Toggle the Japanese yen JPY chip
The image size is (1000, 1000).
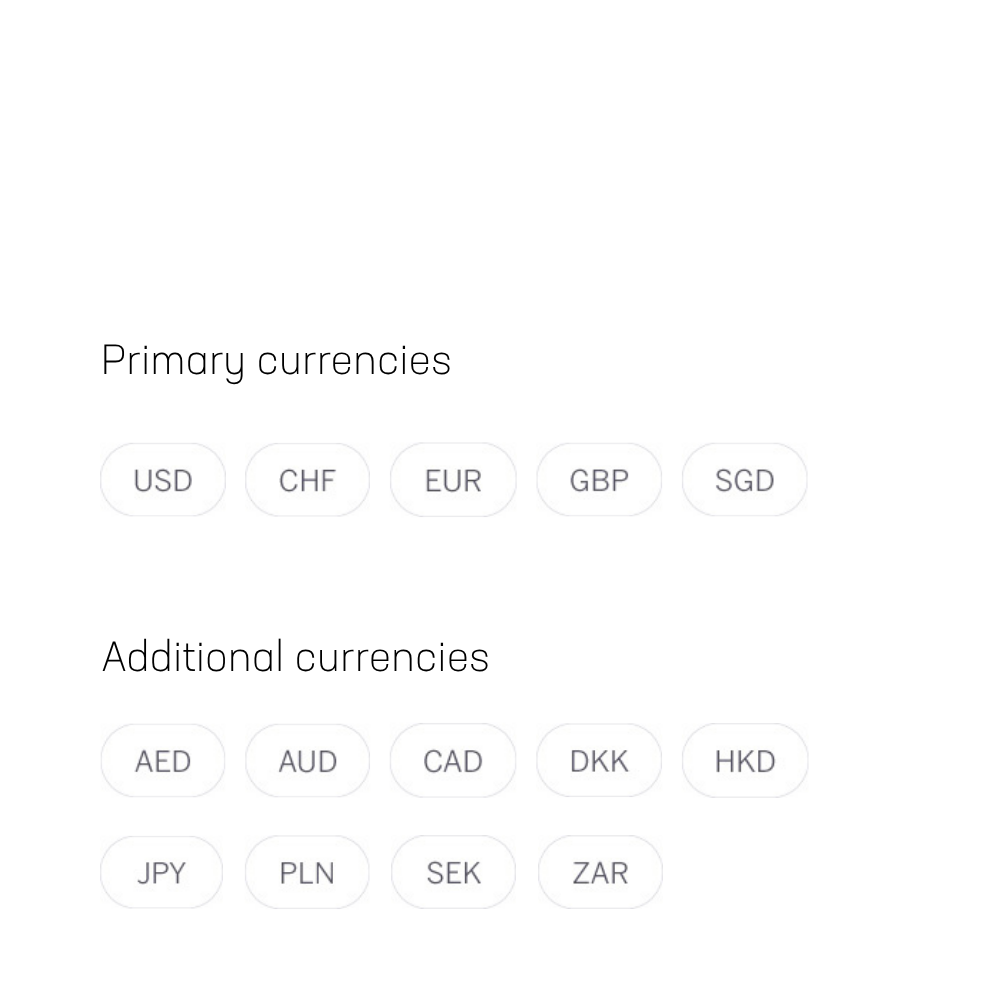(161, 872)
